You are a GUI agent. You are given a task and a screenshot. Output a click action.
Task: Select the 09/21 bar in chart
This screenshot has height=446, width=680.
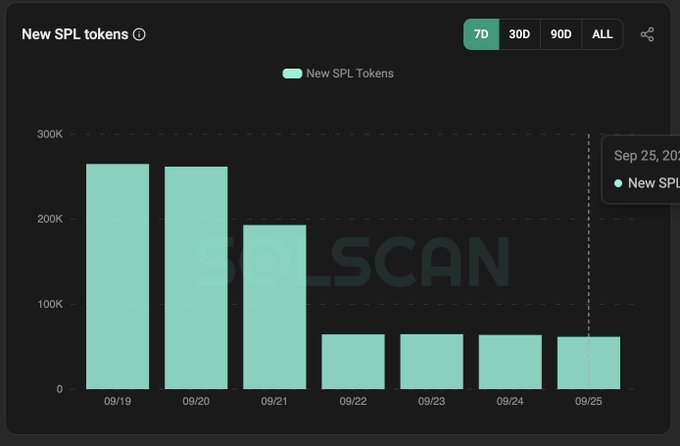pyautogui.click(x=275, y=307)
